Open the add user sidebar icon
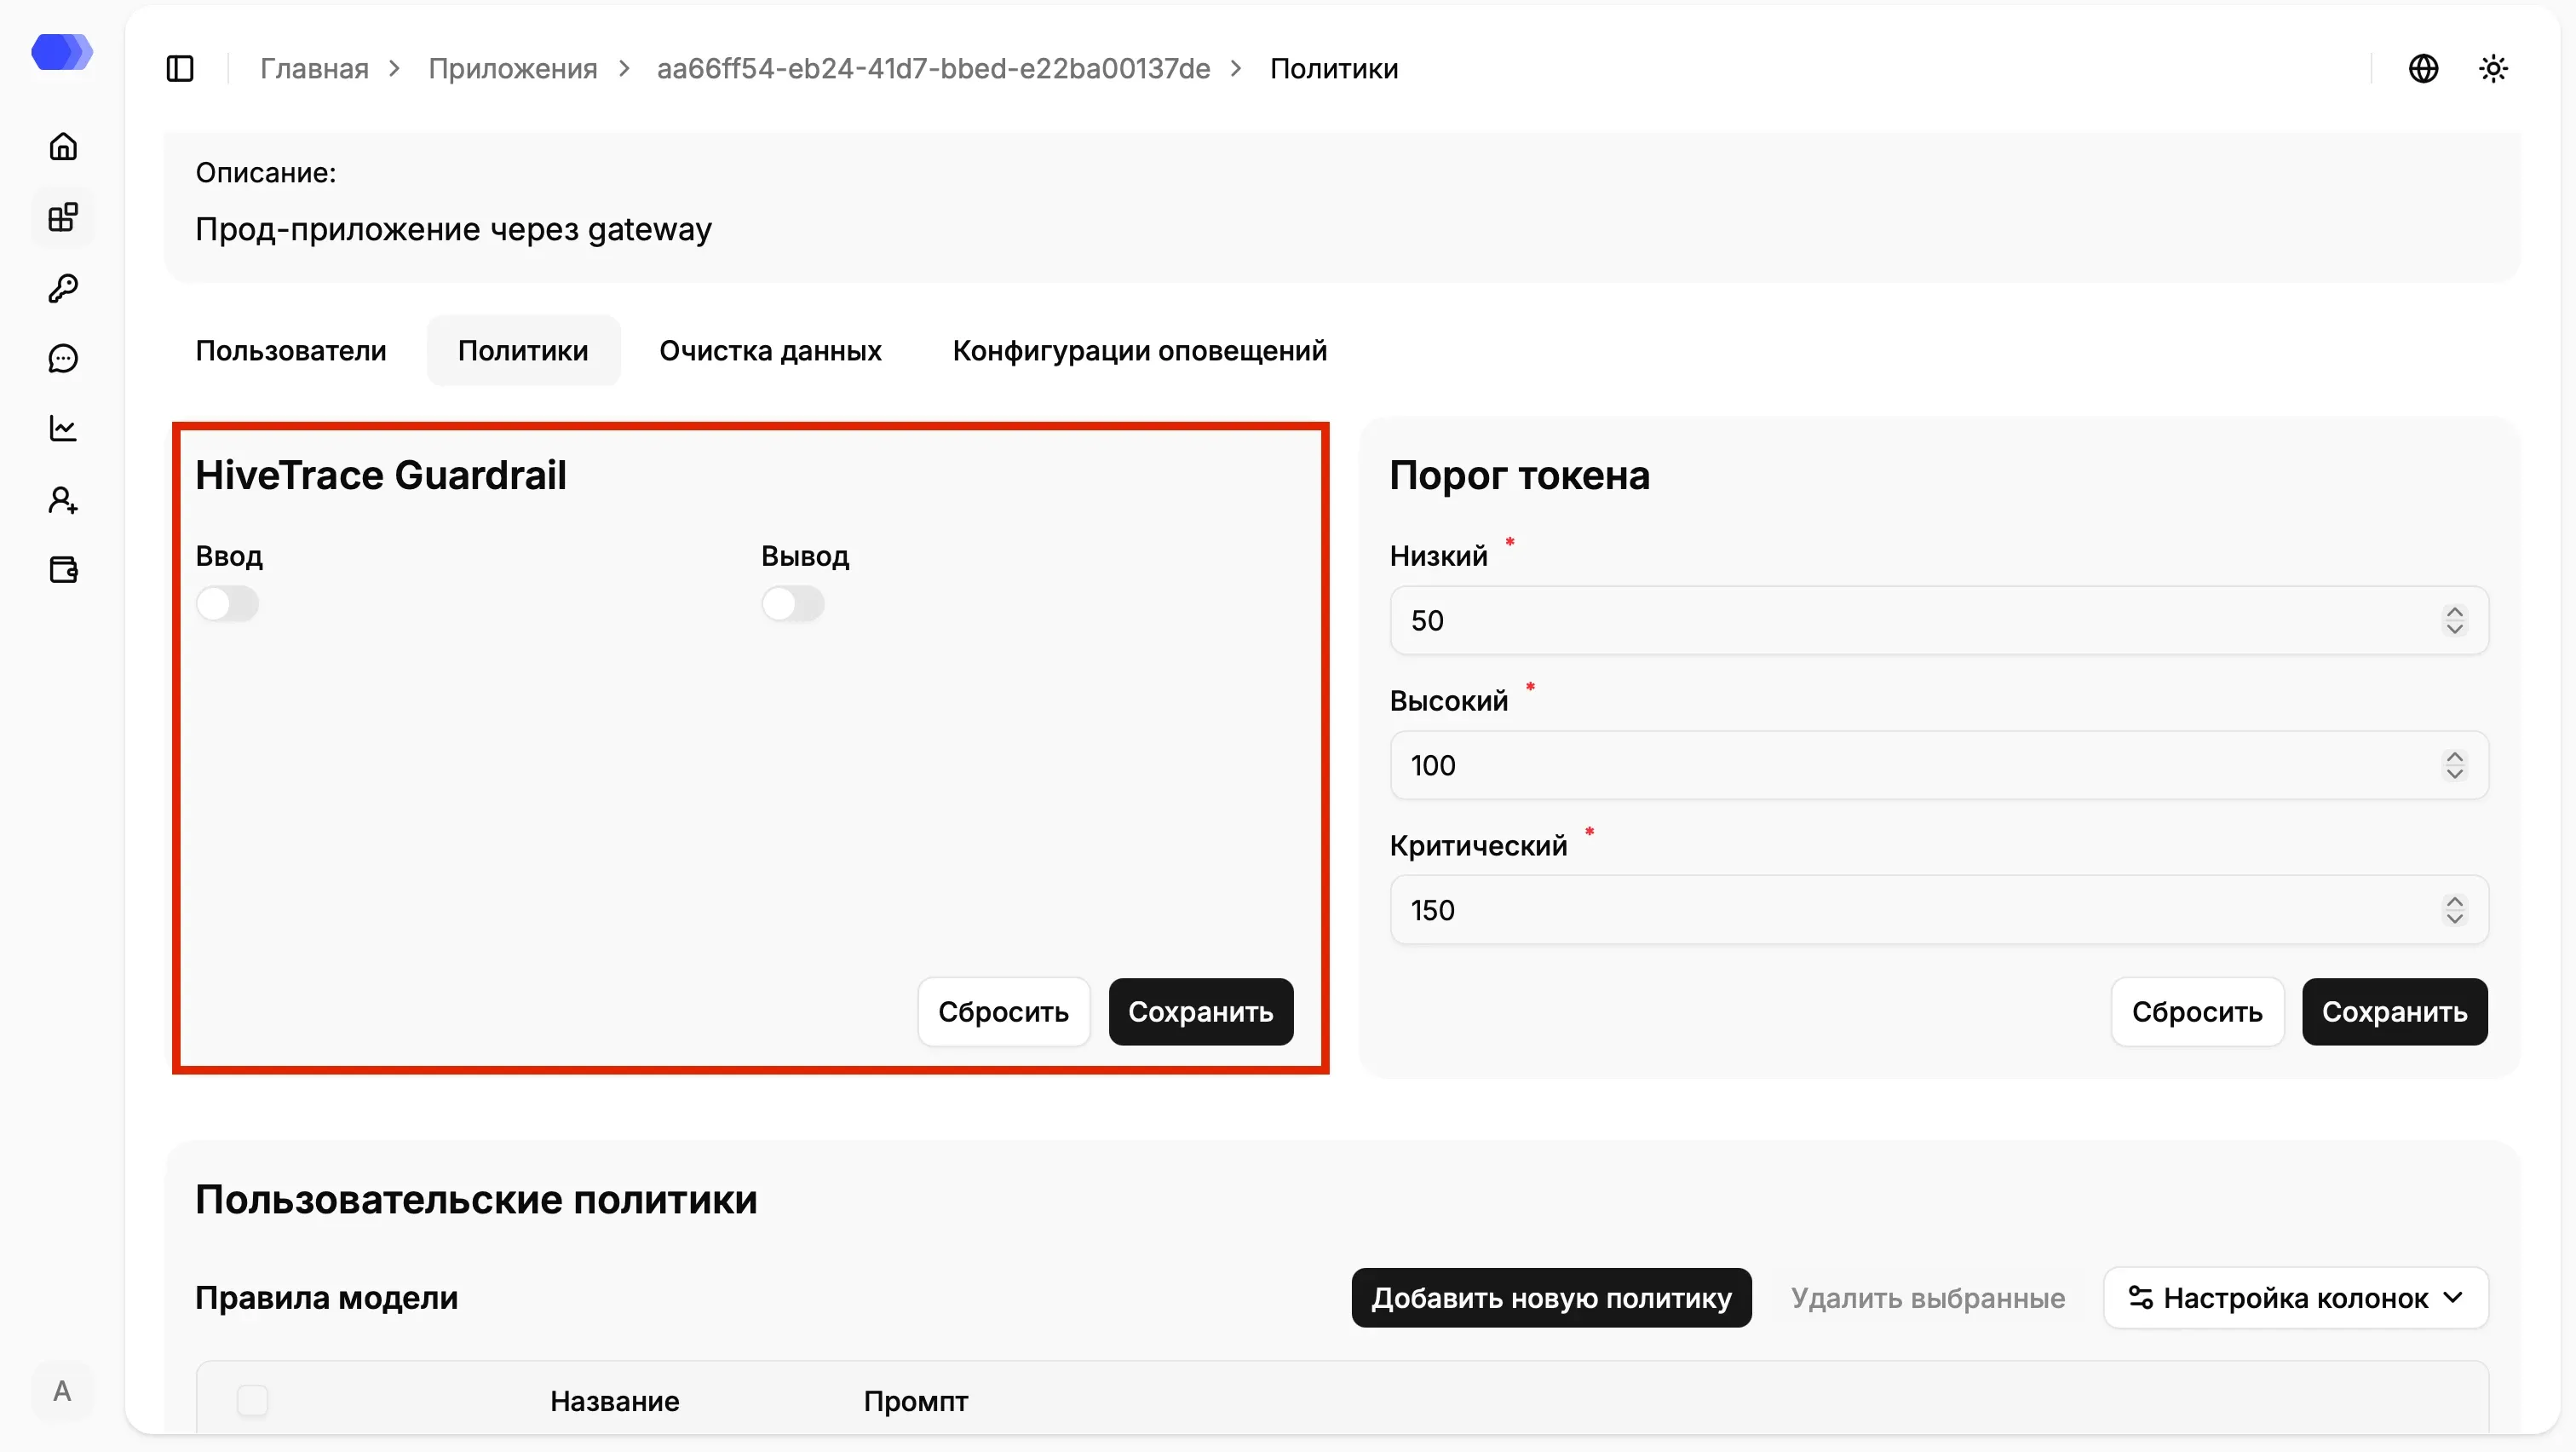 coord(63,500)
